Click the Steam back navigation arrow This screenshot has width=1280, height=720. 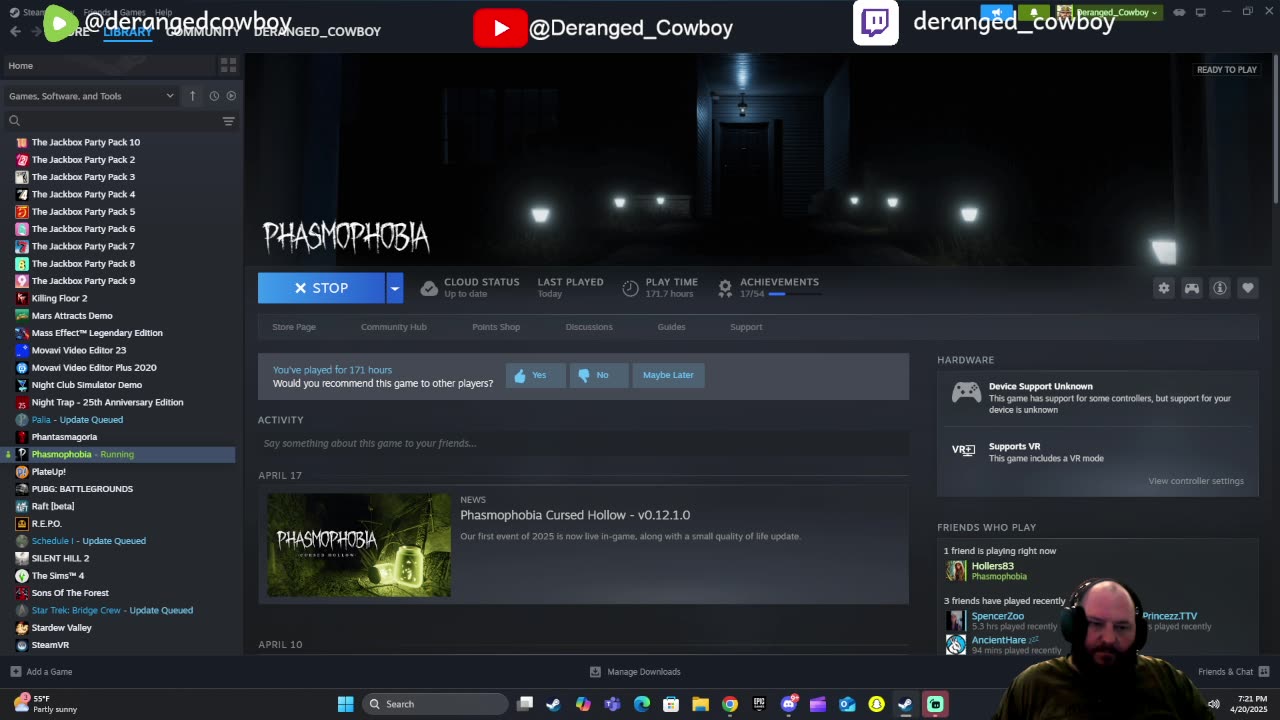[x=15, y=31]
